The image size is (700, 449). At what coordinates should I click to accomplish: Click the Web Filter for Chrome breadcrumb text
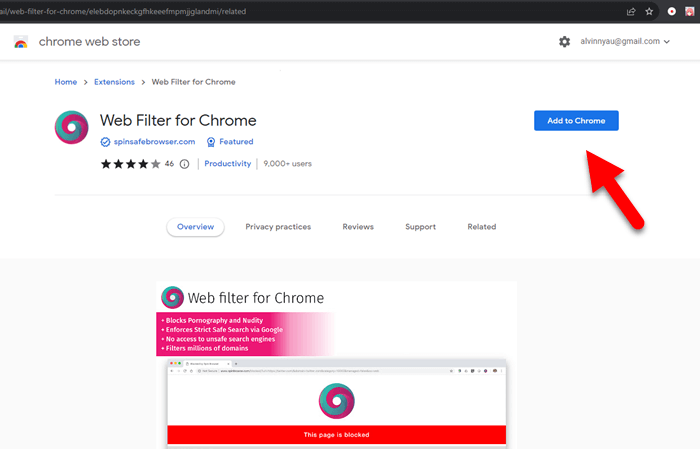193,82
